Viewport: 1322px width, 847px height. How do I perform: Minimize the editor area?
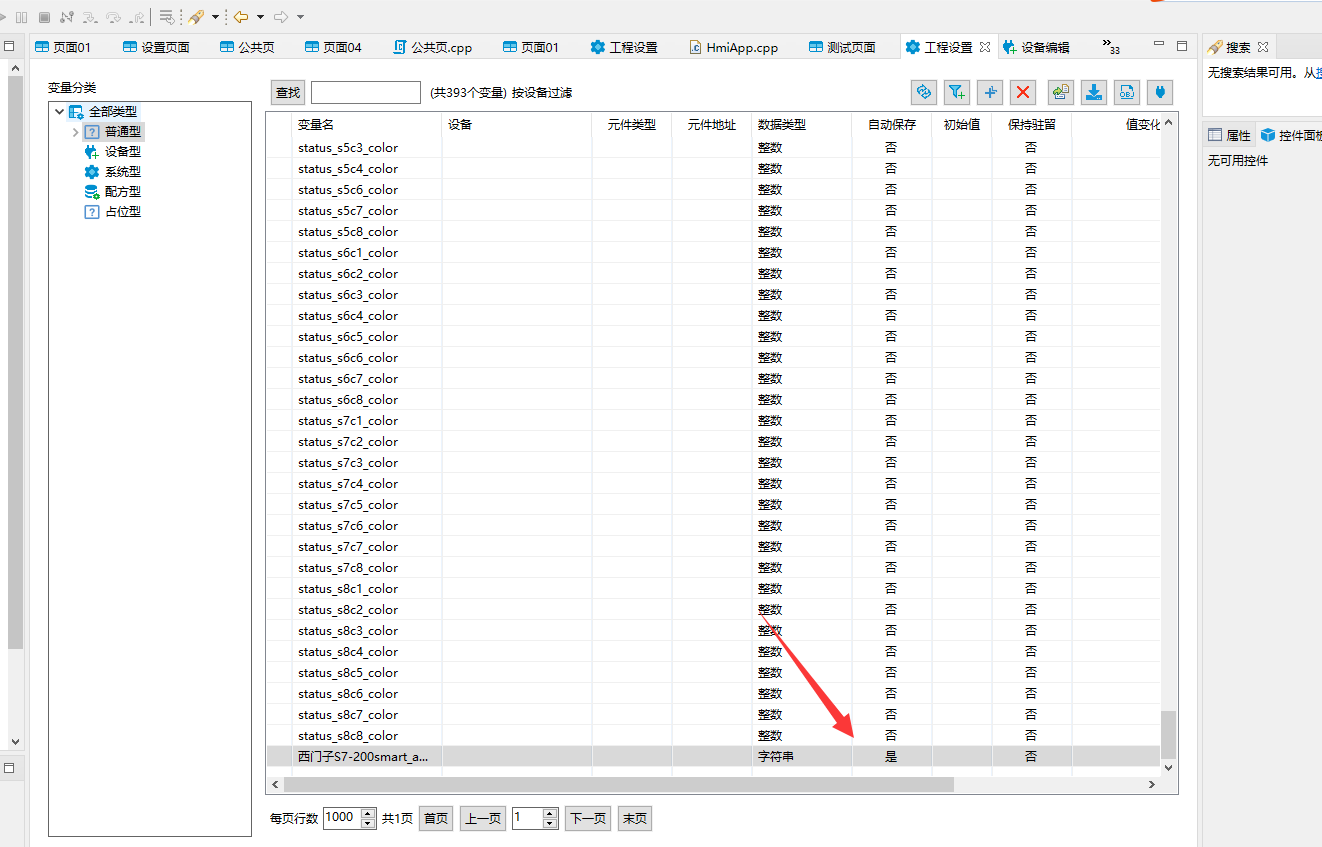(x=1159, y=45)
